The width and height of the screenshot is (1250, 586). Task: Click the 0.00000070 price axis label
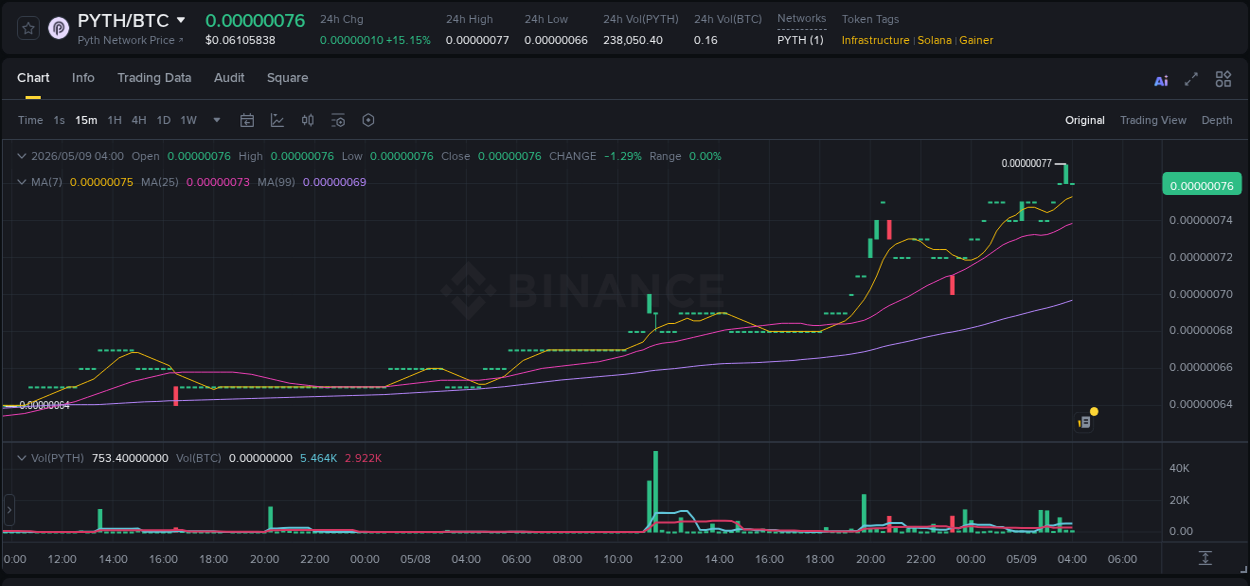click(x=1201, y=294)
